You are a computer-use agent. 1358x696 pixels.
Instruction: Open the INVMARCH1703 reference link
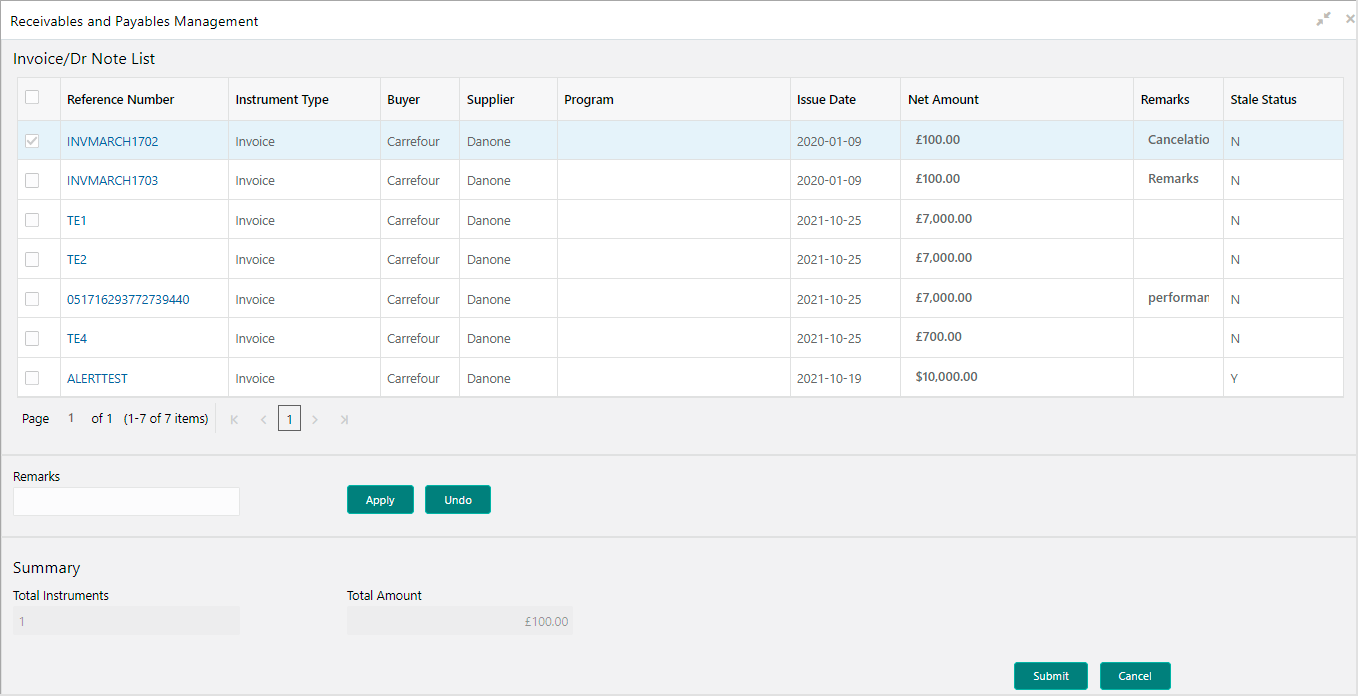[x=112, y=181]
